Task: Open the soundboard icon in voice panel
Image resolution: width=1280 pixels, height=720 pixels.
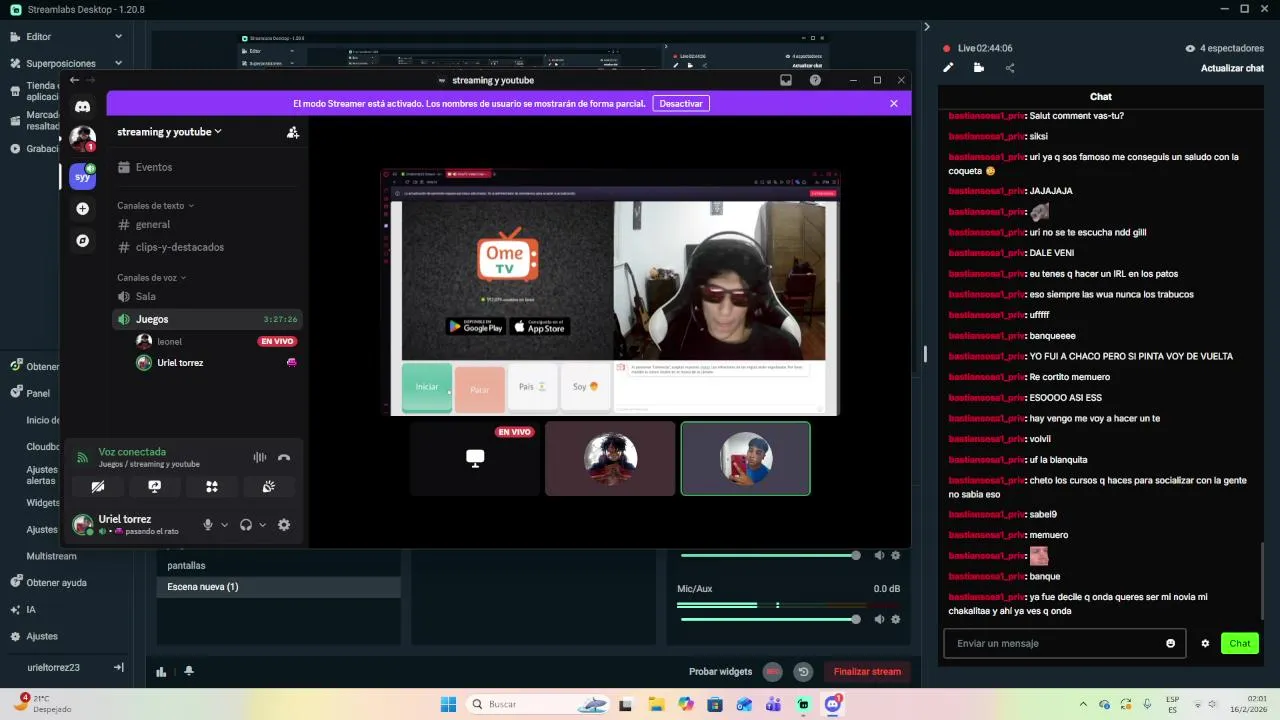Action: pos(269,487)
